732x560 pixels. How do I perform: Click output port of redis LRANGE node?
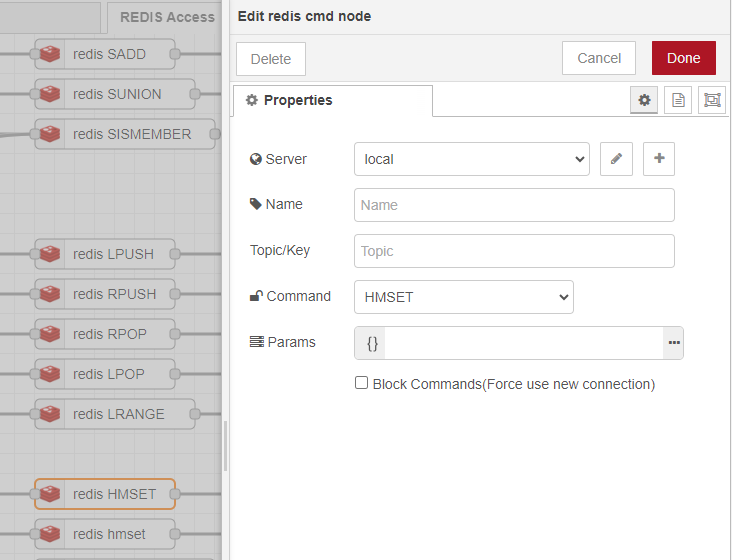[x=195, y=414]
